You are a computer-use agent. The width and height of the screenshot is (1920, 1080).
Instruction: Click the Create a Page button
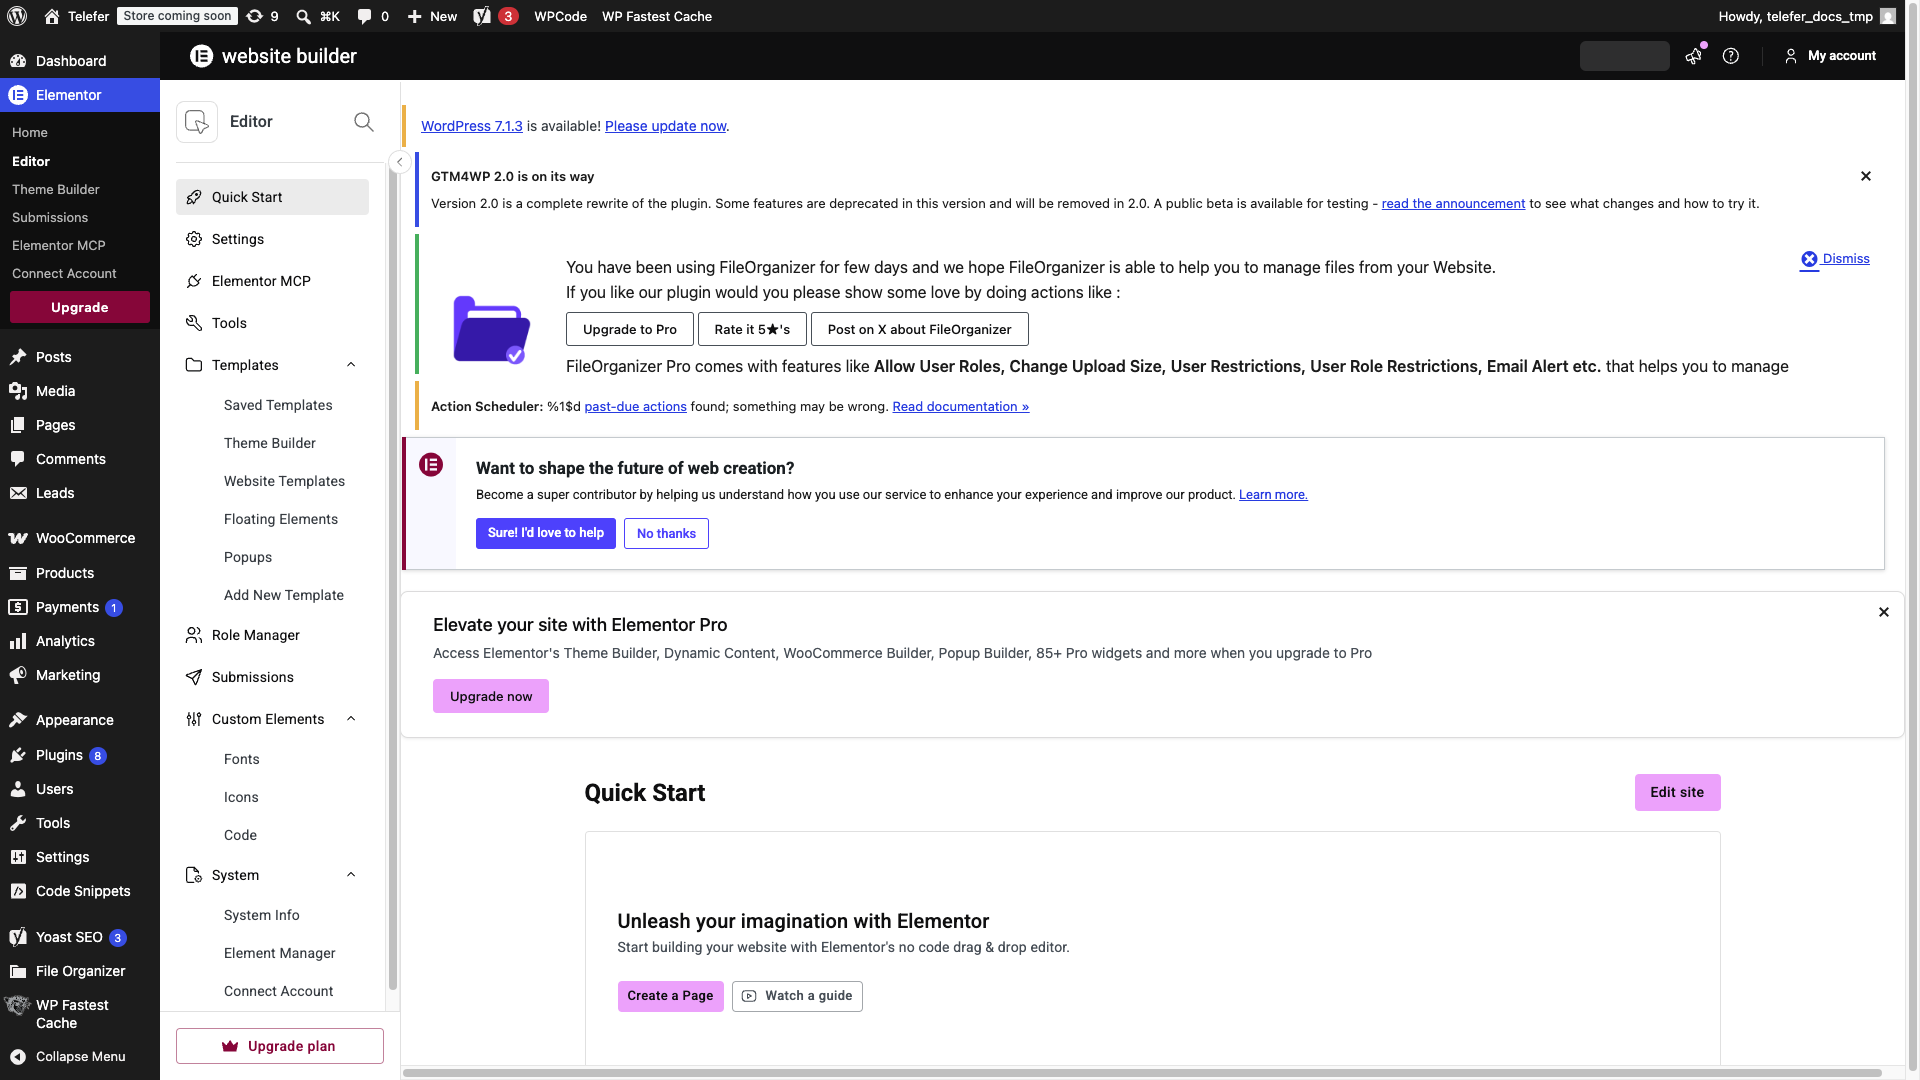670,996
